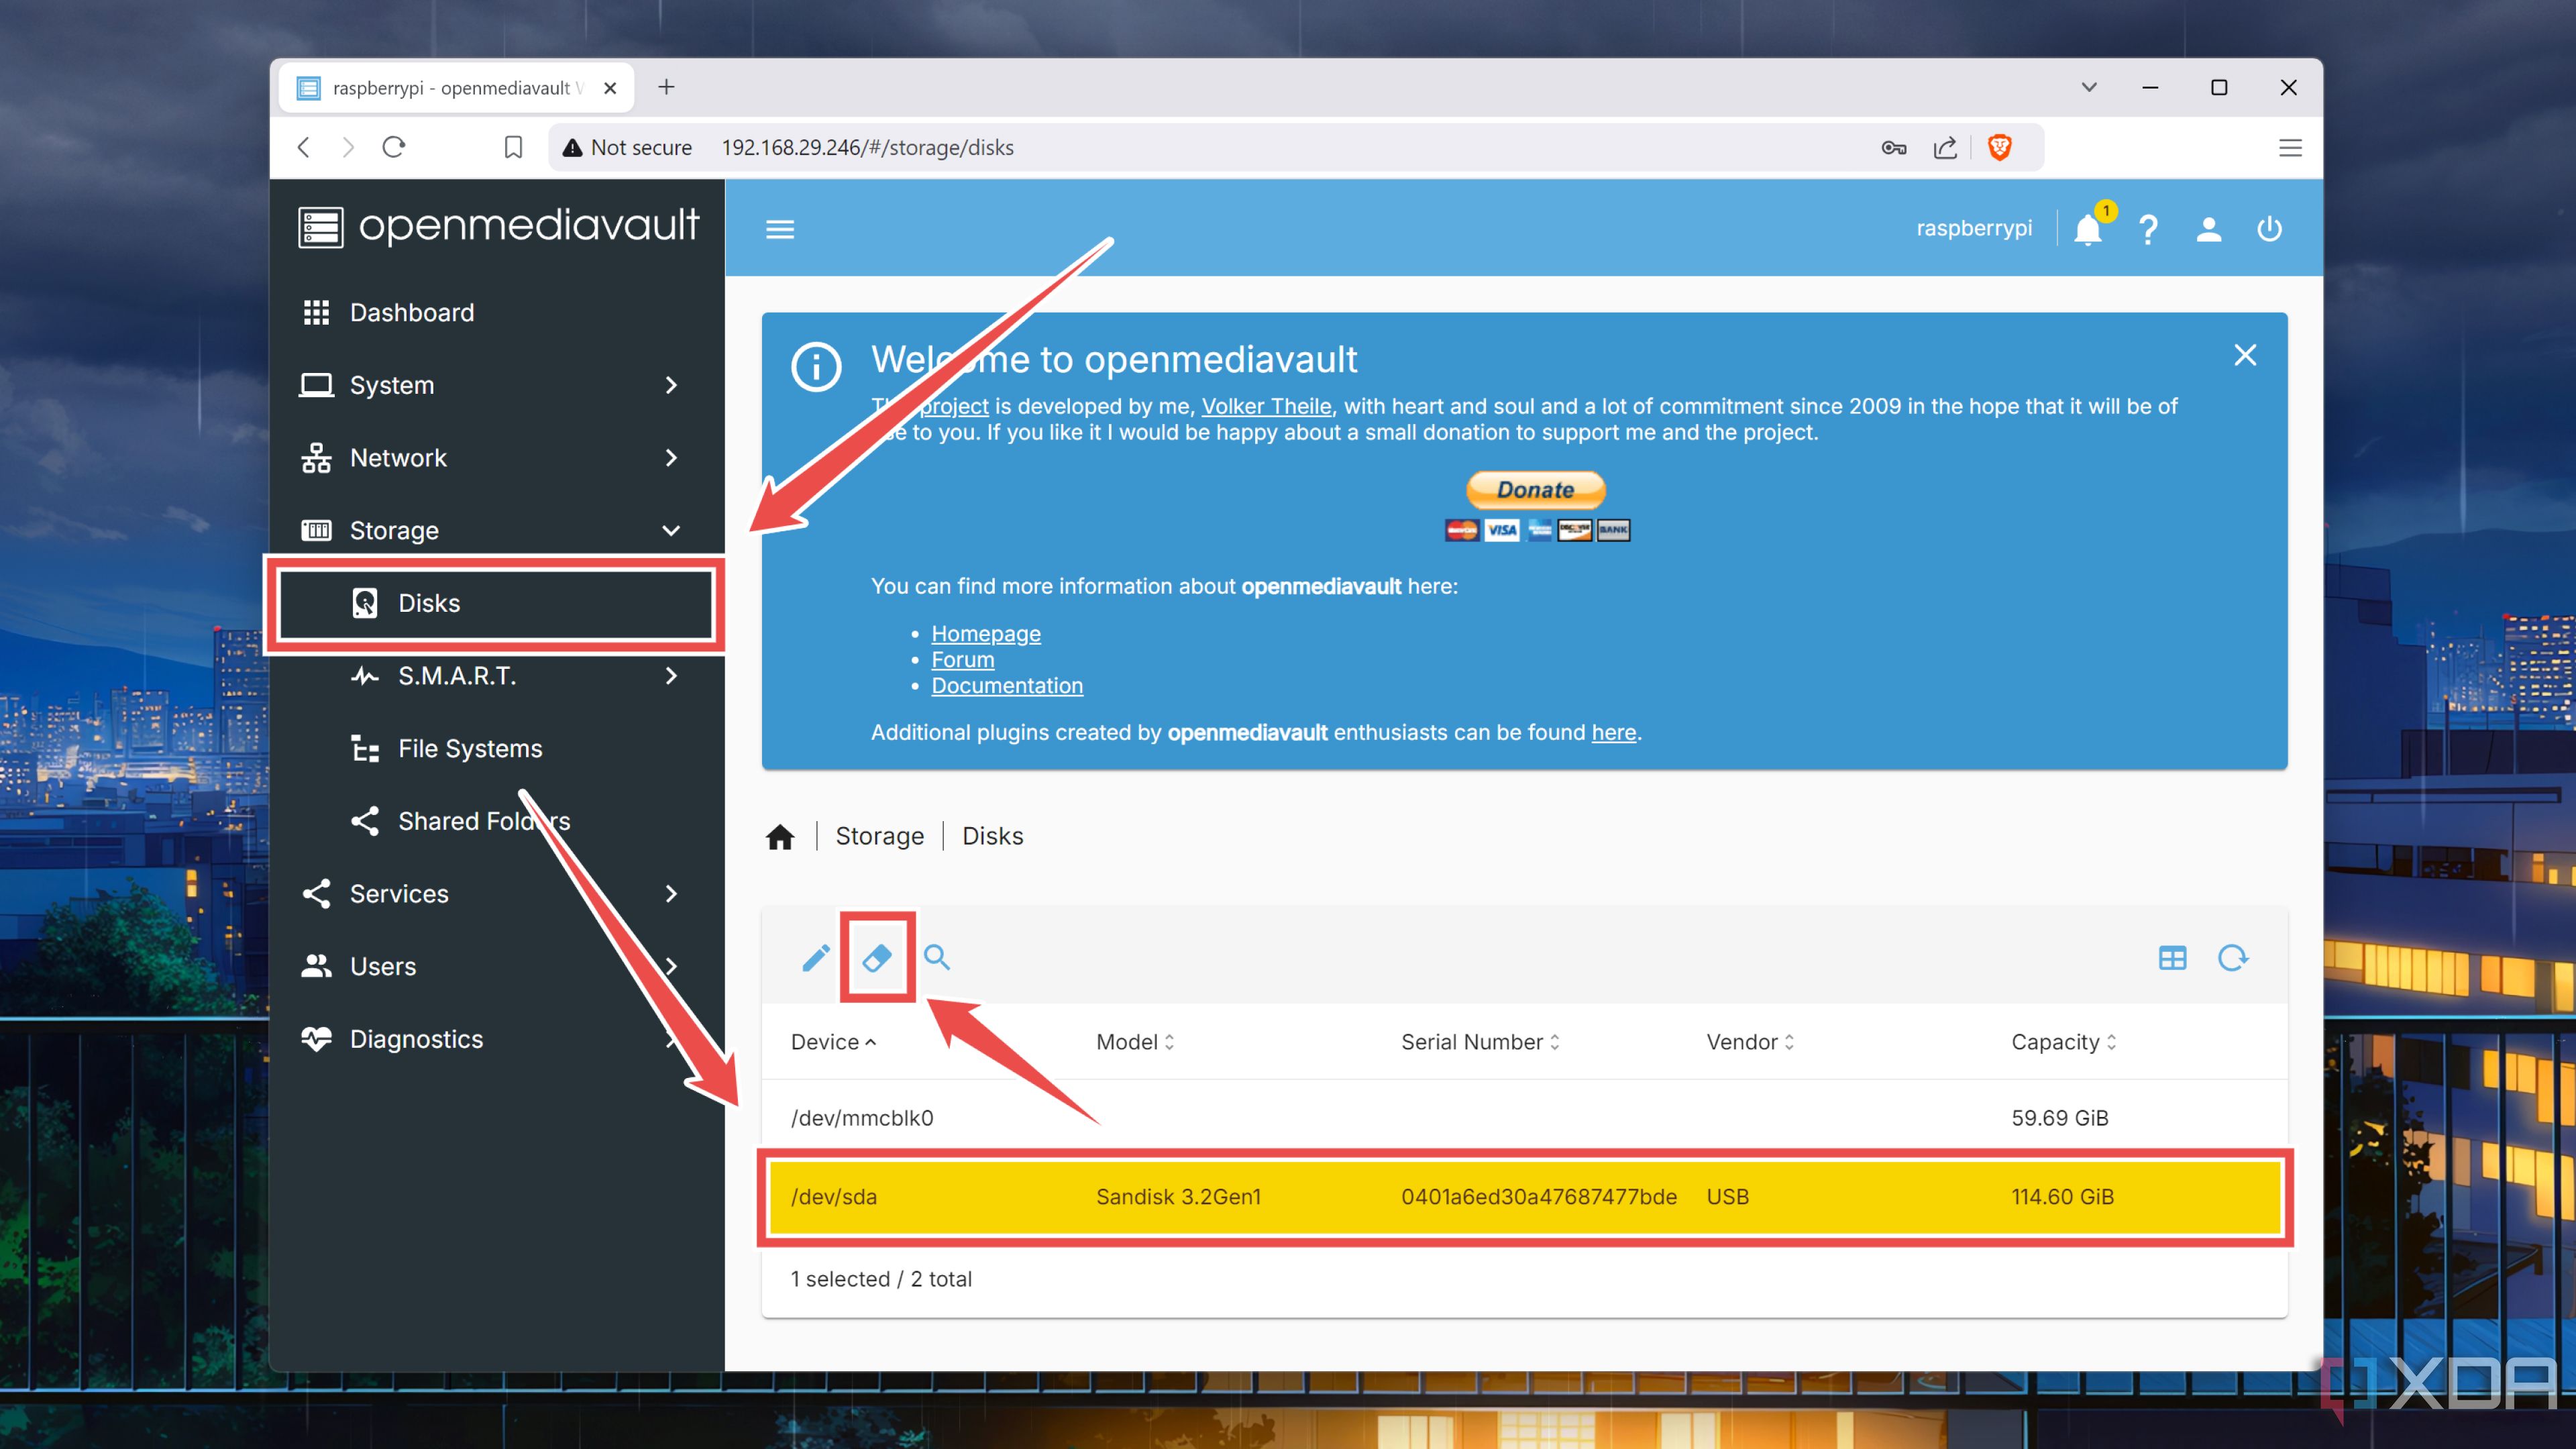Image resolution: width=2576 pixels, height=1449 pixels.
Task: Close the Welcome to openmediavault banner
Action: 2245,355
